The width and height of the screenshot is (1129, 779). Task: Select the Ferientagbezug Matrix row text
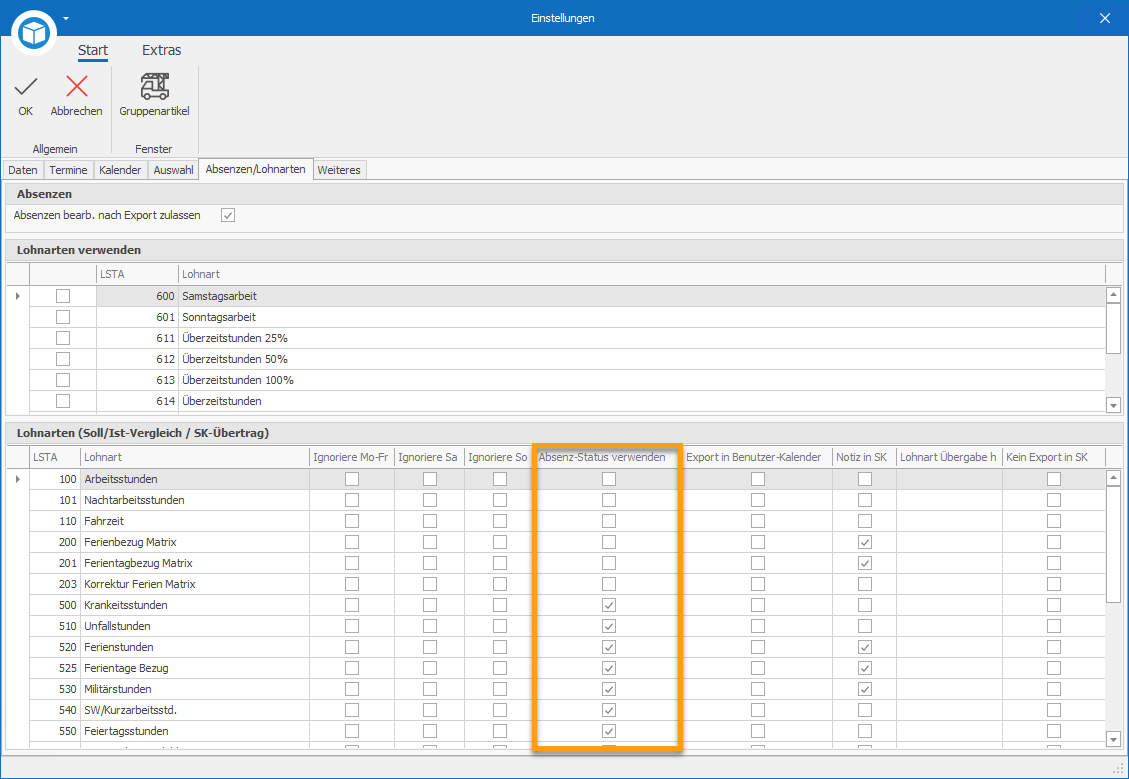[x=138, y=563]
